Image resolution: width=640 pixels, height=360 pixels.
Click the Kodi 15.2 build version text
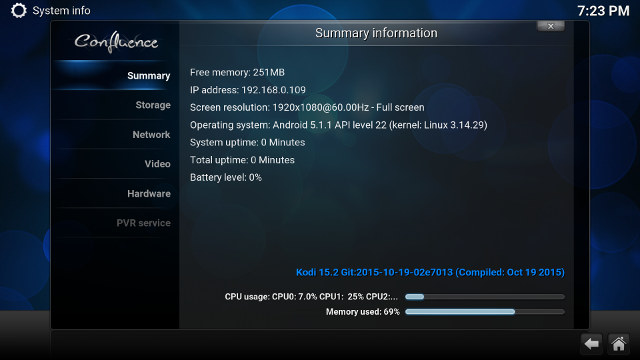click(430, 272)
